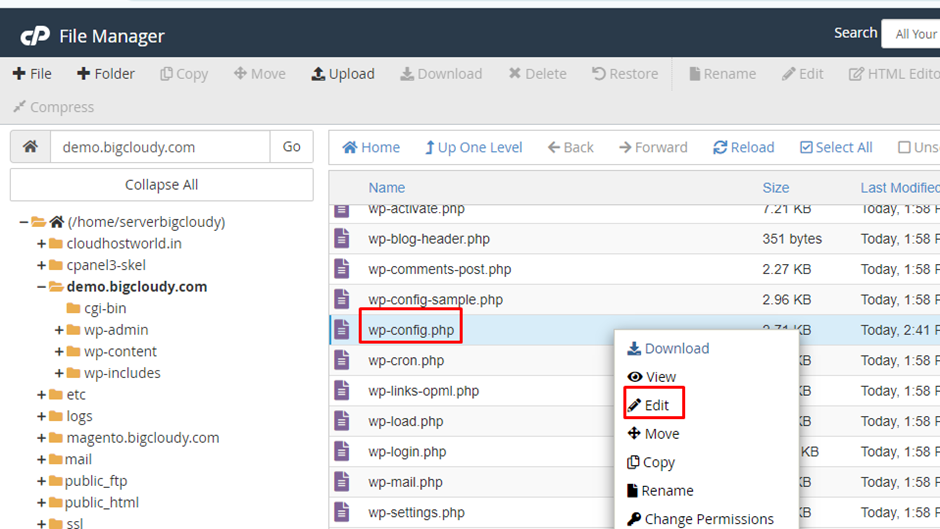Click the Copy toolbar button

click(x=184, y=74)
